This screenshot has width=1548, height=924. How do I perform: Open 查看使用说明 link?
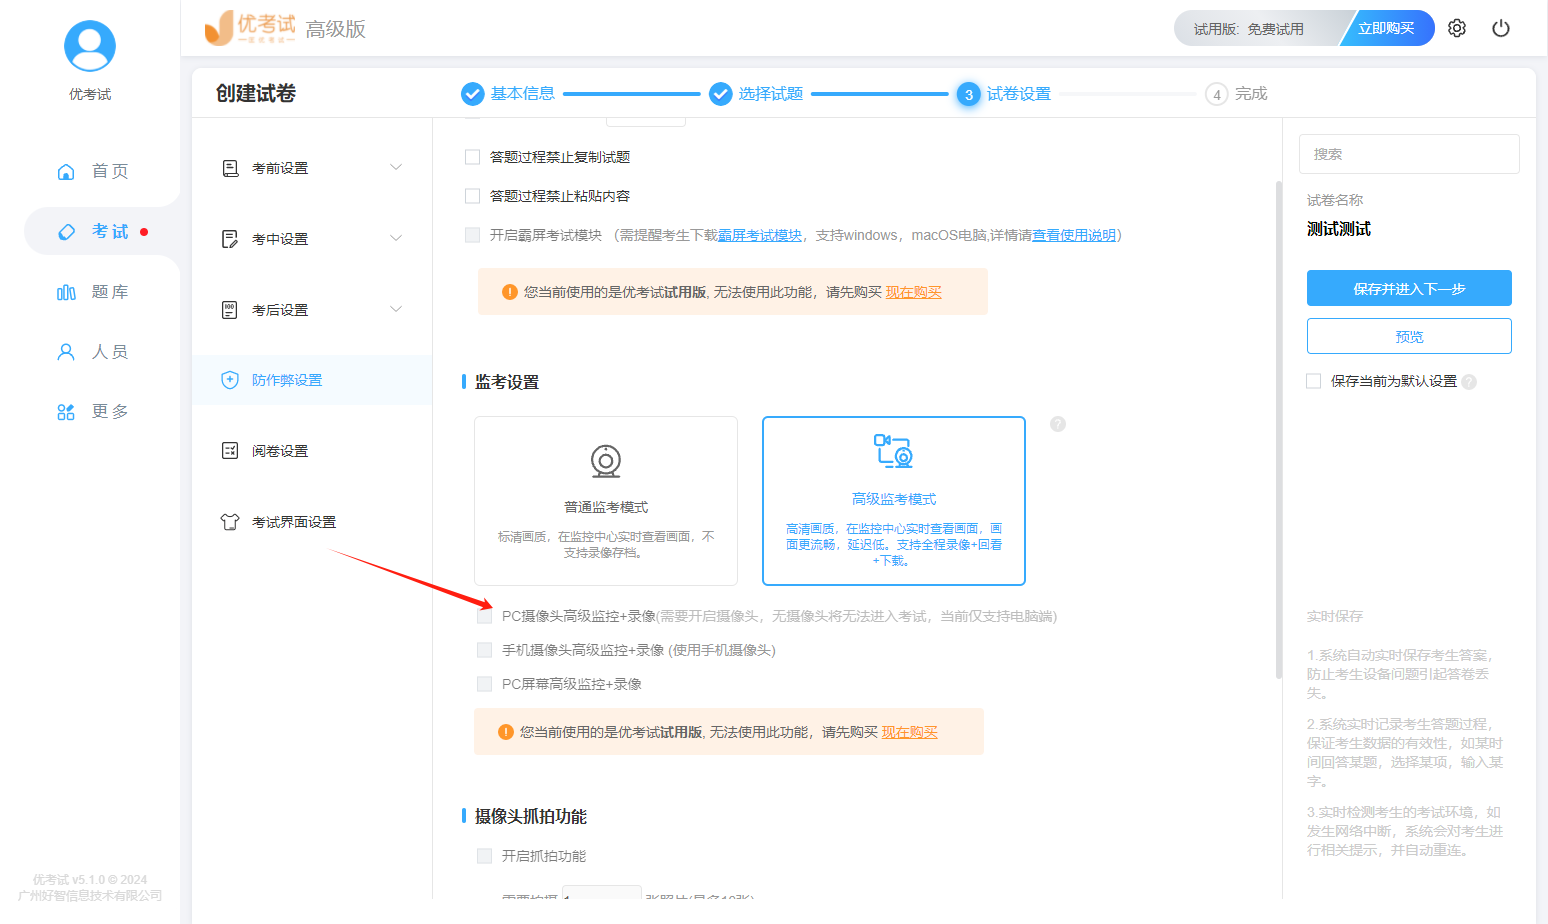click(1074, 235)
